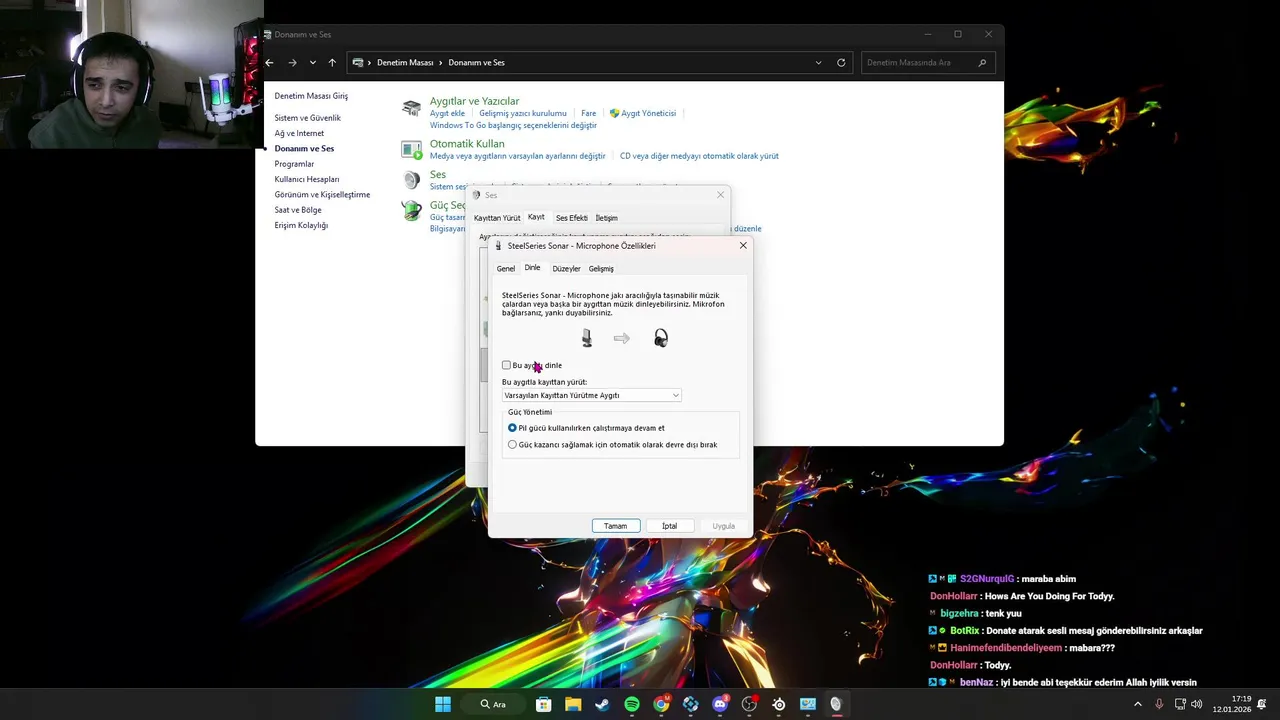Image resolution: width=1280 pixels, height=720 pixels.
Task: Open 'Sistem ve Güvenlik' category
Action: point(307,118)
